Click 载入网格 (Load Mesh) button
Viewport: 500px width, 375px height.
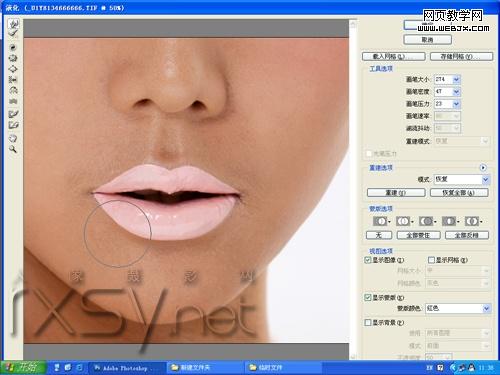click(x=394, y=56)
